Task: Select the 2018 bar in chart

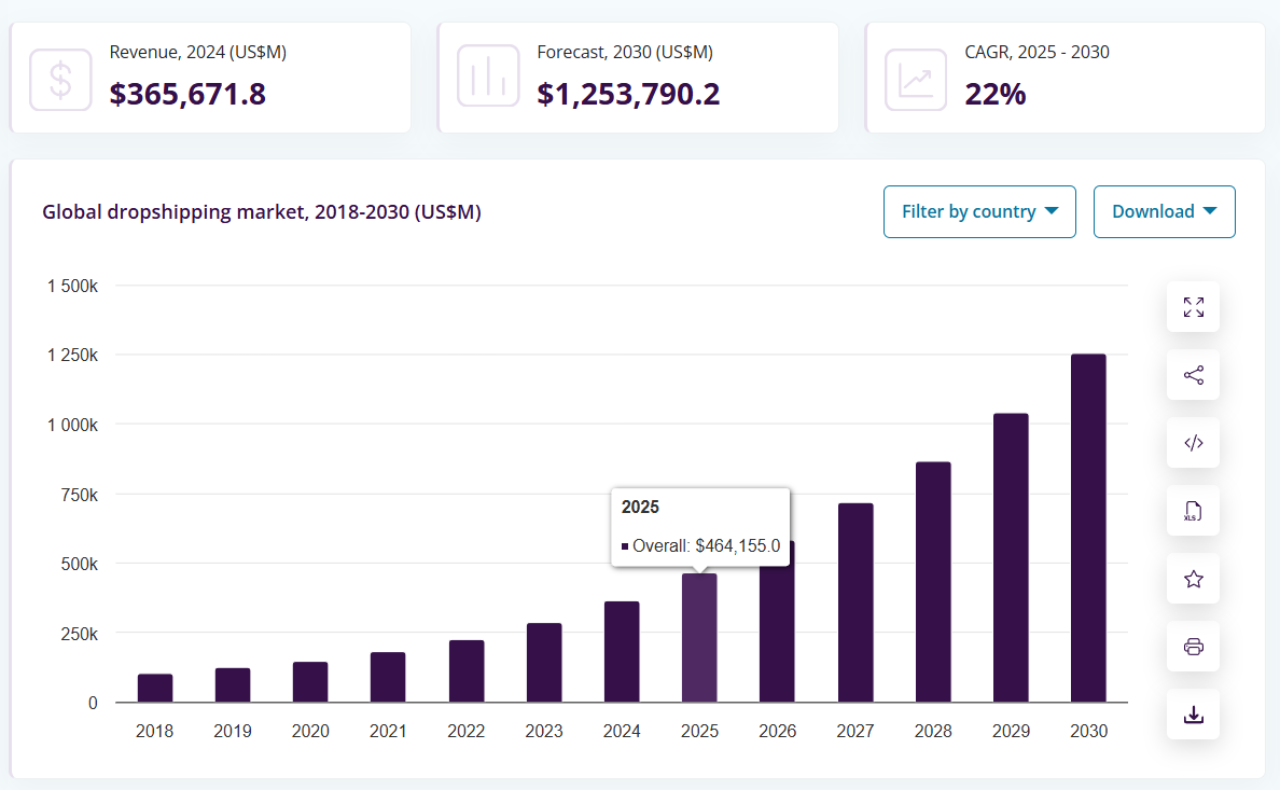Action: 155,688
